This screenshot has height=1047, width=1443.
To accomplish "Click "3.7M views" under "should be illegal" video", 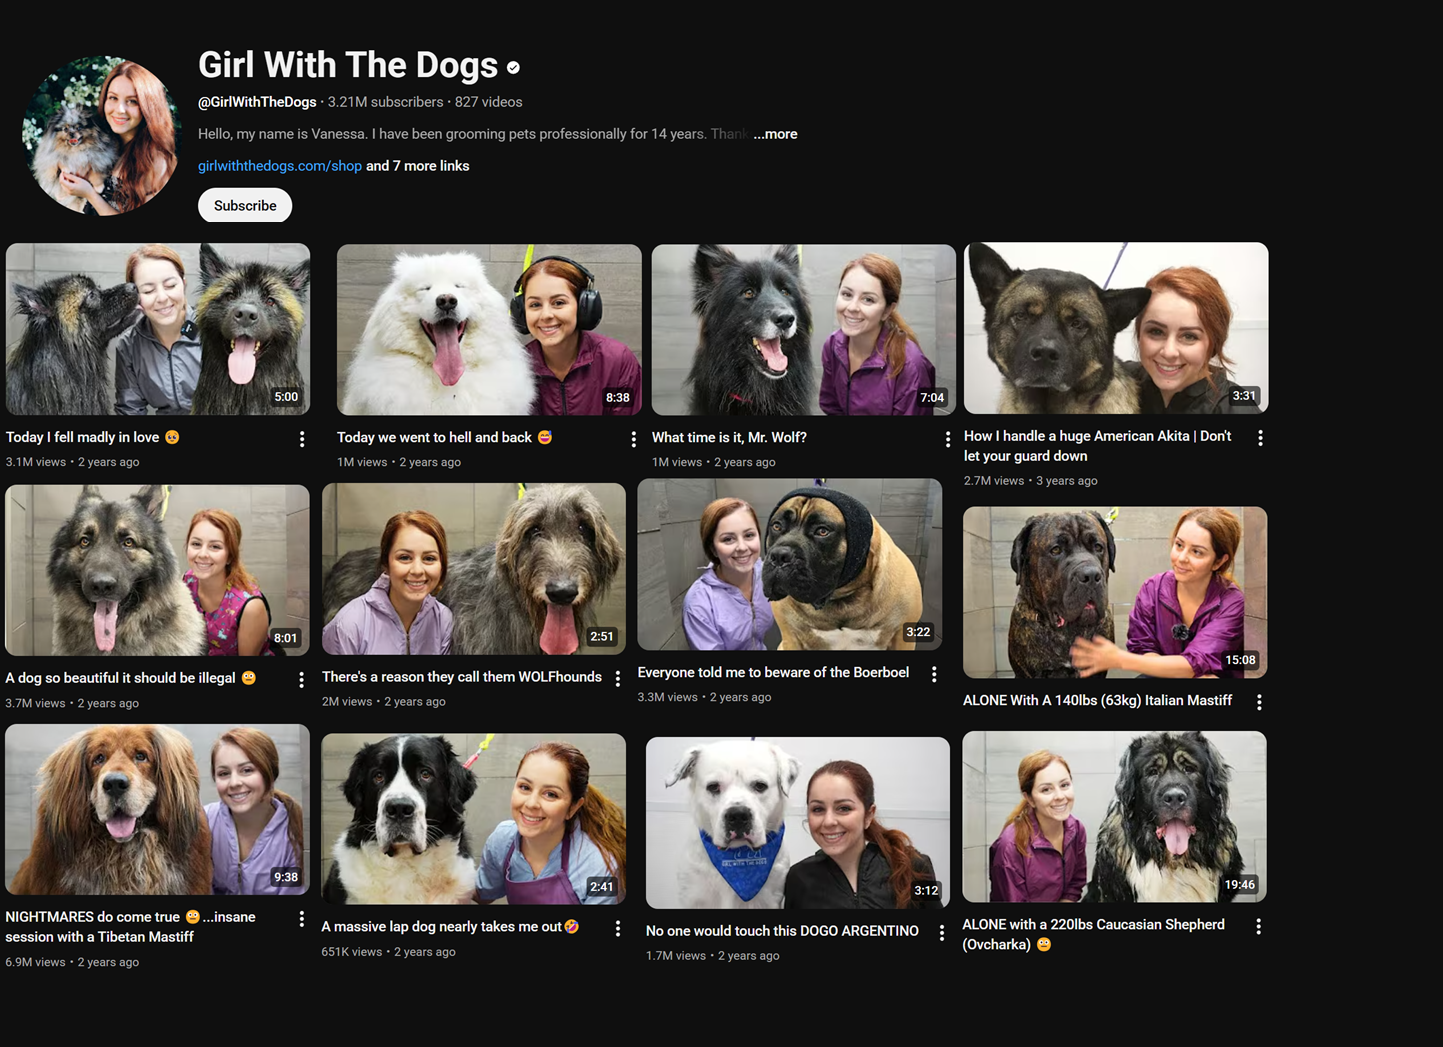I will coord(36,703).
